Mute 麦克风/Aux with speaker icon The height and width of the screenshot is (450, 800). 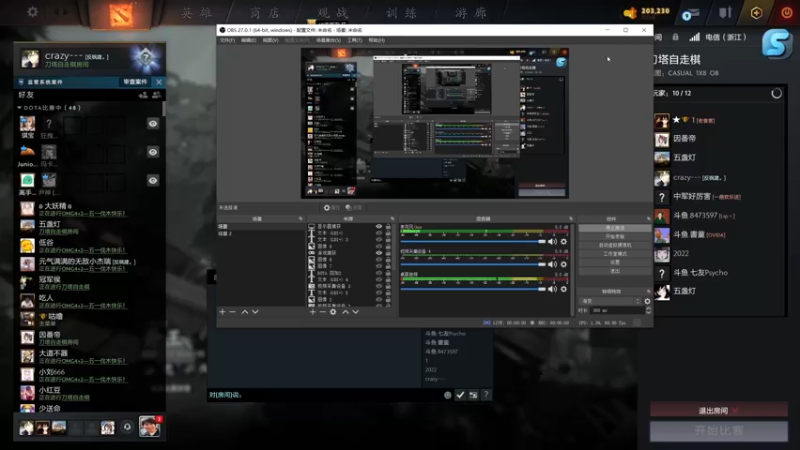pos(553,242)
